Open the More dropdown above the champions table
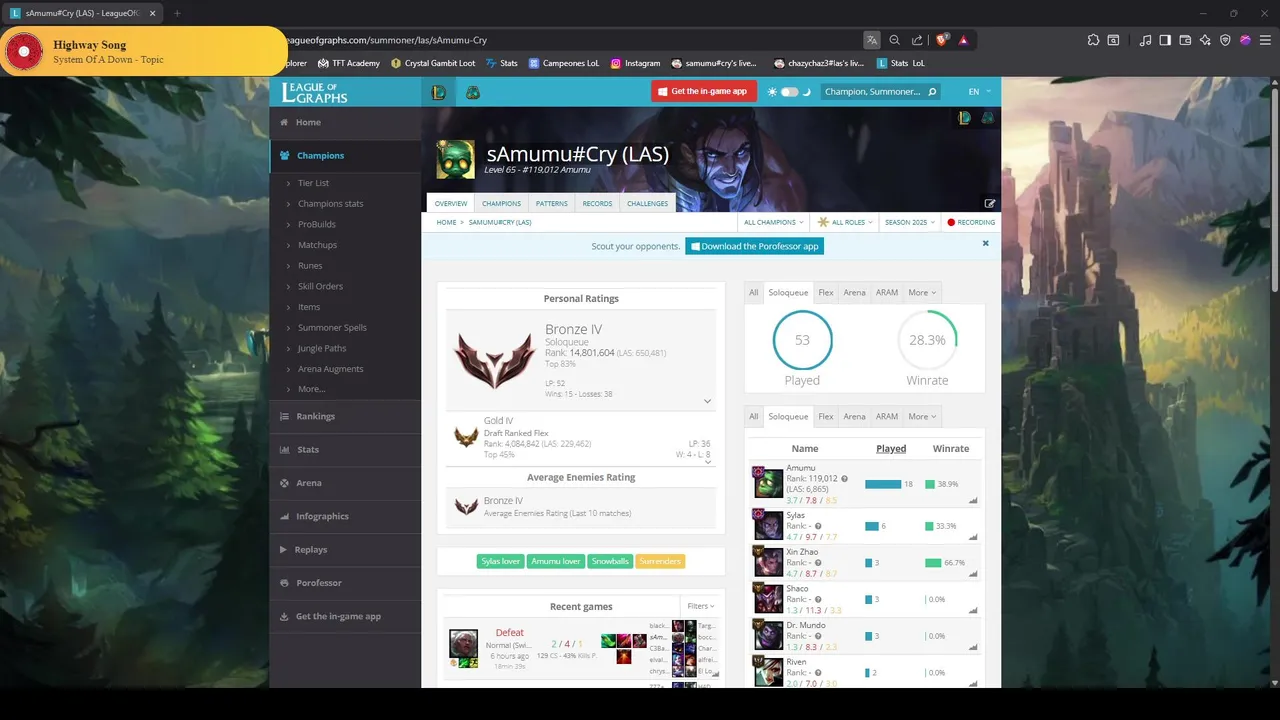The image size is (1280, 720). (x=921, y=416)
